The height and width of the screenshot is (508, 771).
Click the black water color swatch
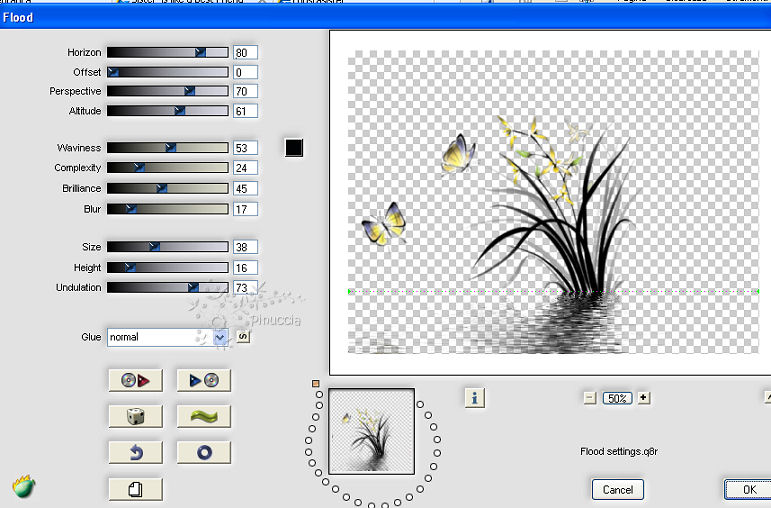tap(294, 148)
